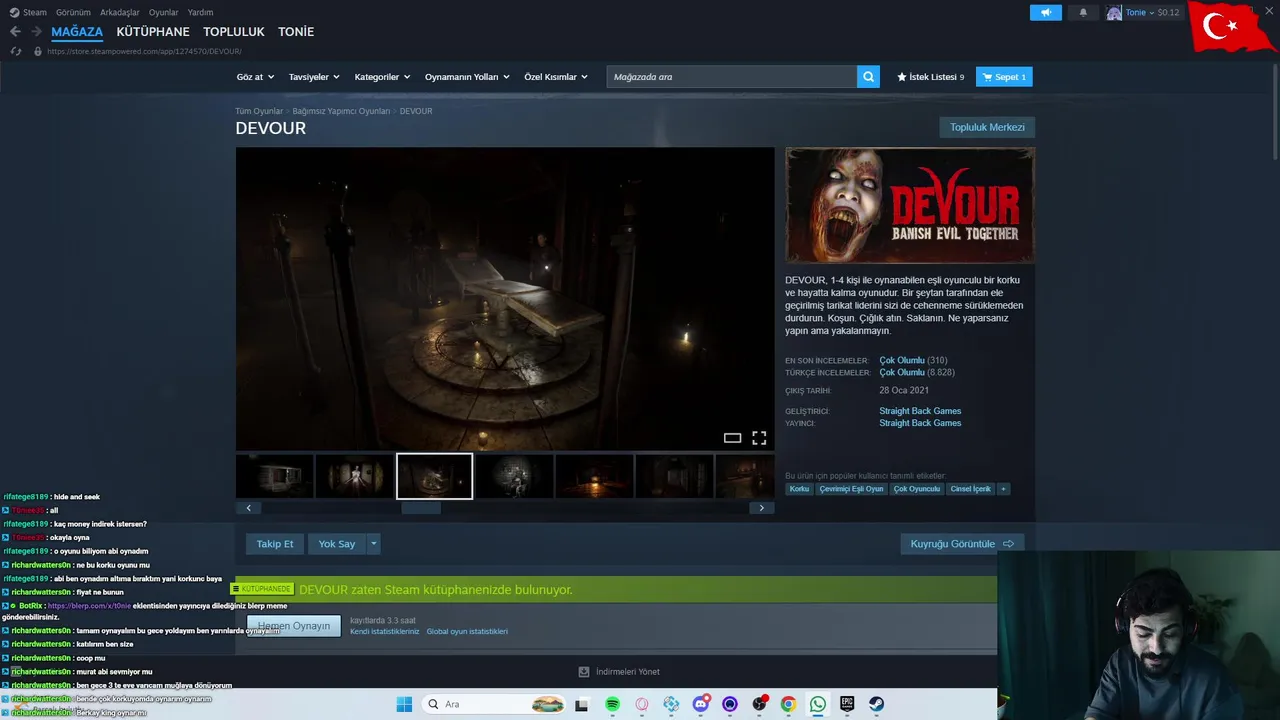The width and height of the screenshot is (1280, 720).
Task: Click the Takip Et button
Action: tap(275, 544)
